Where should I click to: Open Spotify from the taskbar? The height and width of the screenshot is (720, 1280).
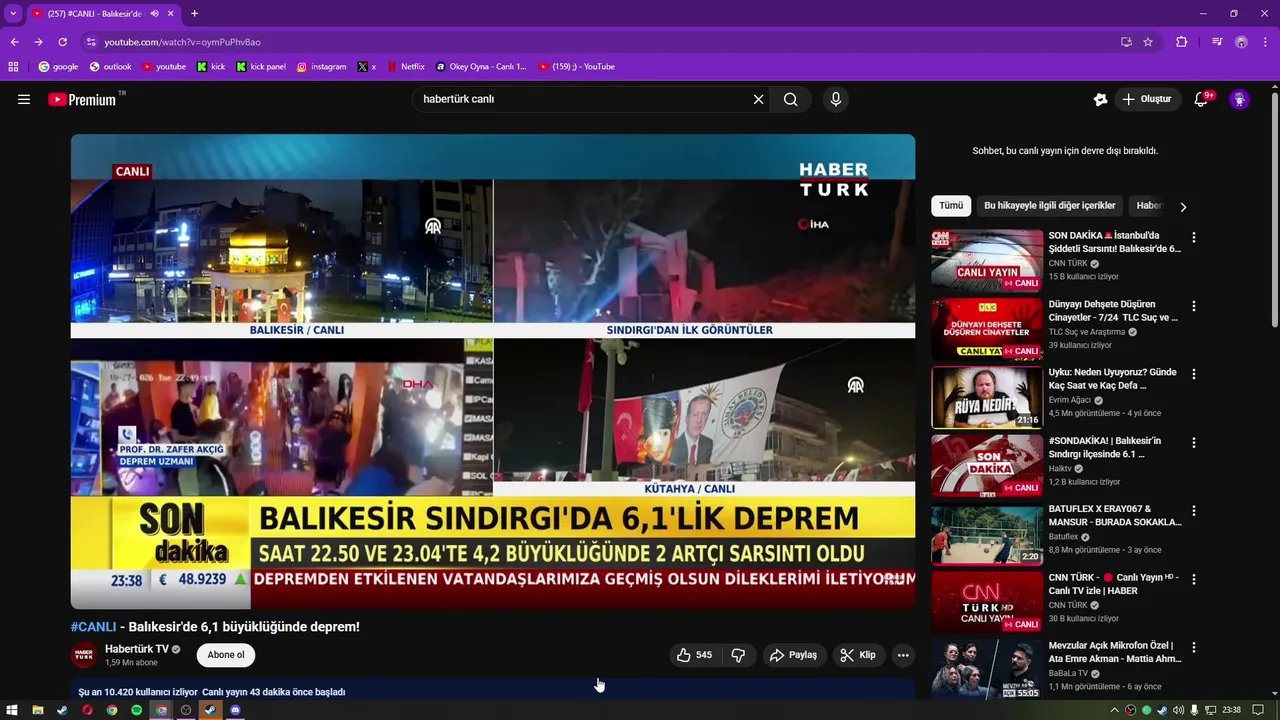(x=136, y=710)
